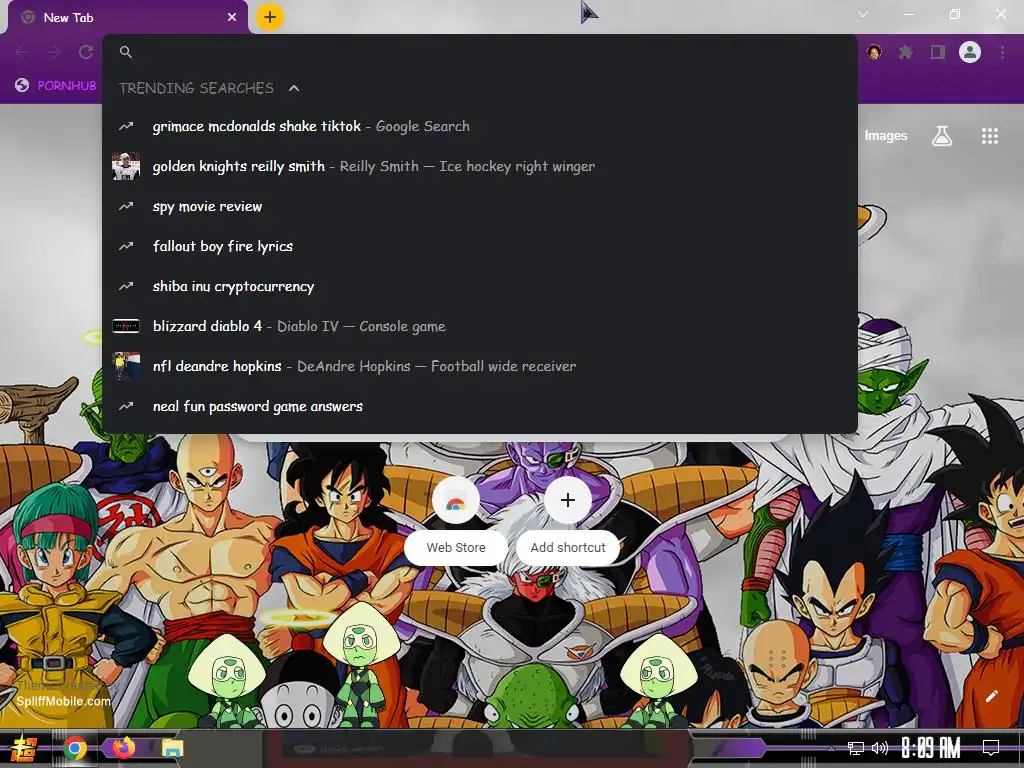Open the Google apps grid icon
1024x768 pixels.
coord(990,136)
